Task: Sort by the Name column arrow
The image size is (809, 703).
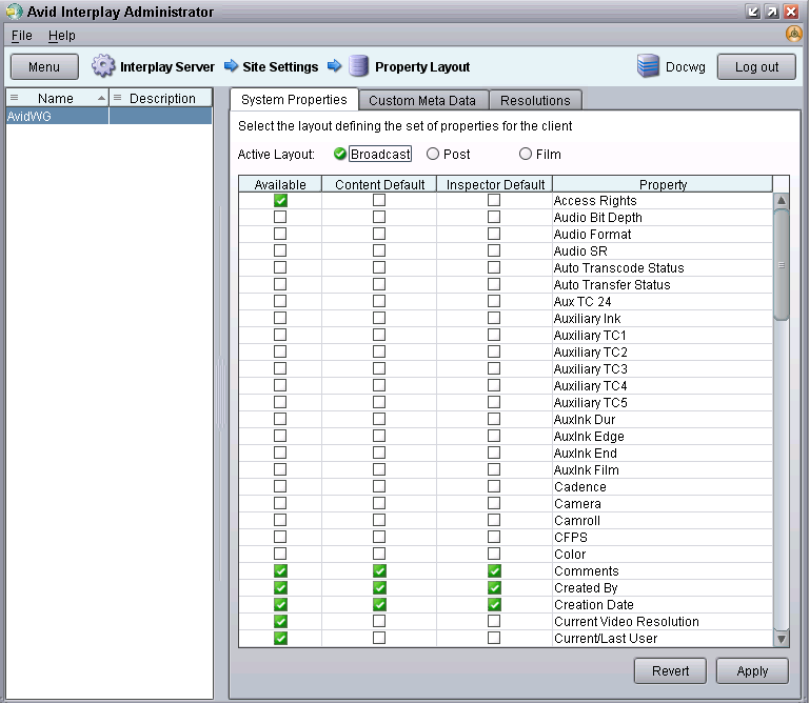Action: 101,98
